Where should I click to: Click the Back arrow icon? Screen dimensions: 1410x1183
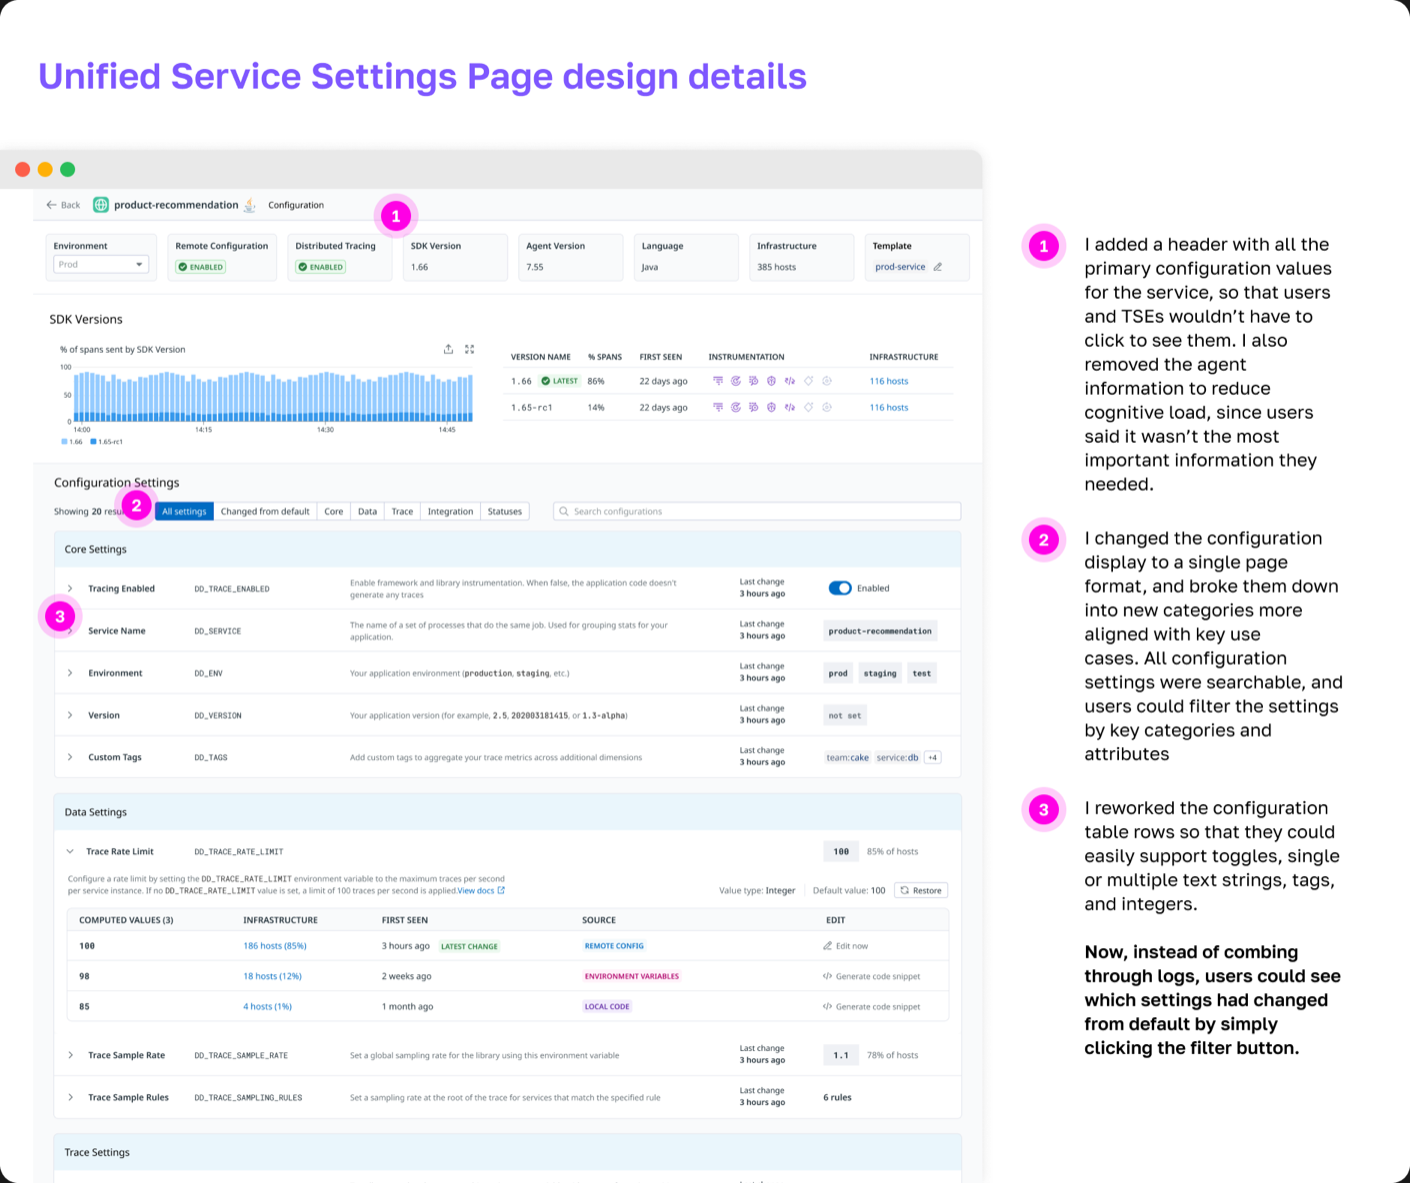51,205
